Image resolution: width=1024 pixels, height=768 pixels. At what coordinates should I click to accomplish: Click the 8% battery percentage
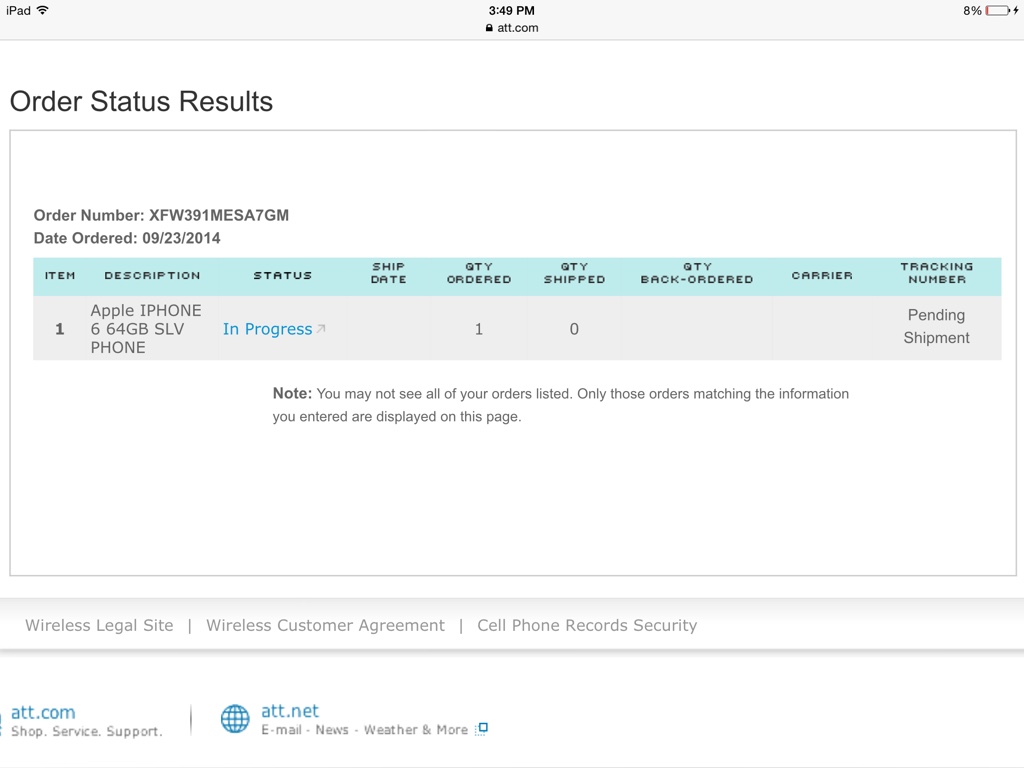tap(972, 10)
